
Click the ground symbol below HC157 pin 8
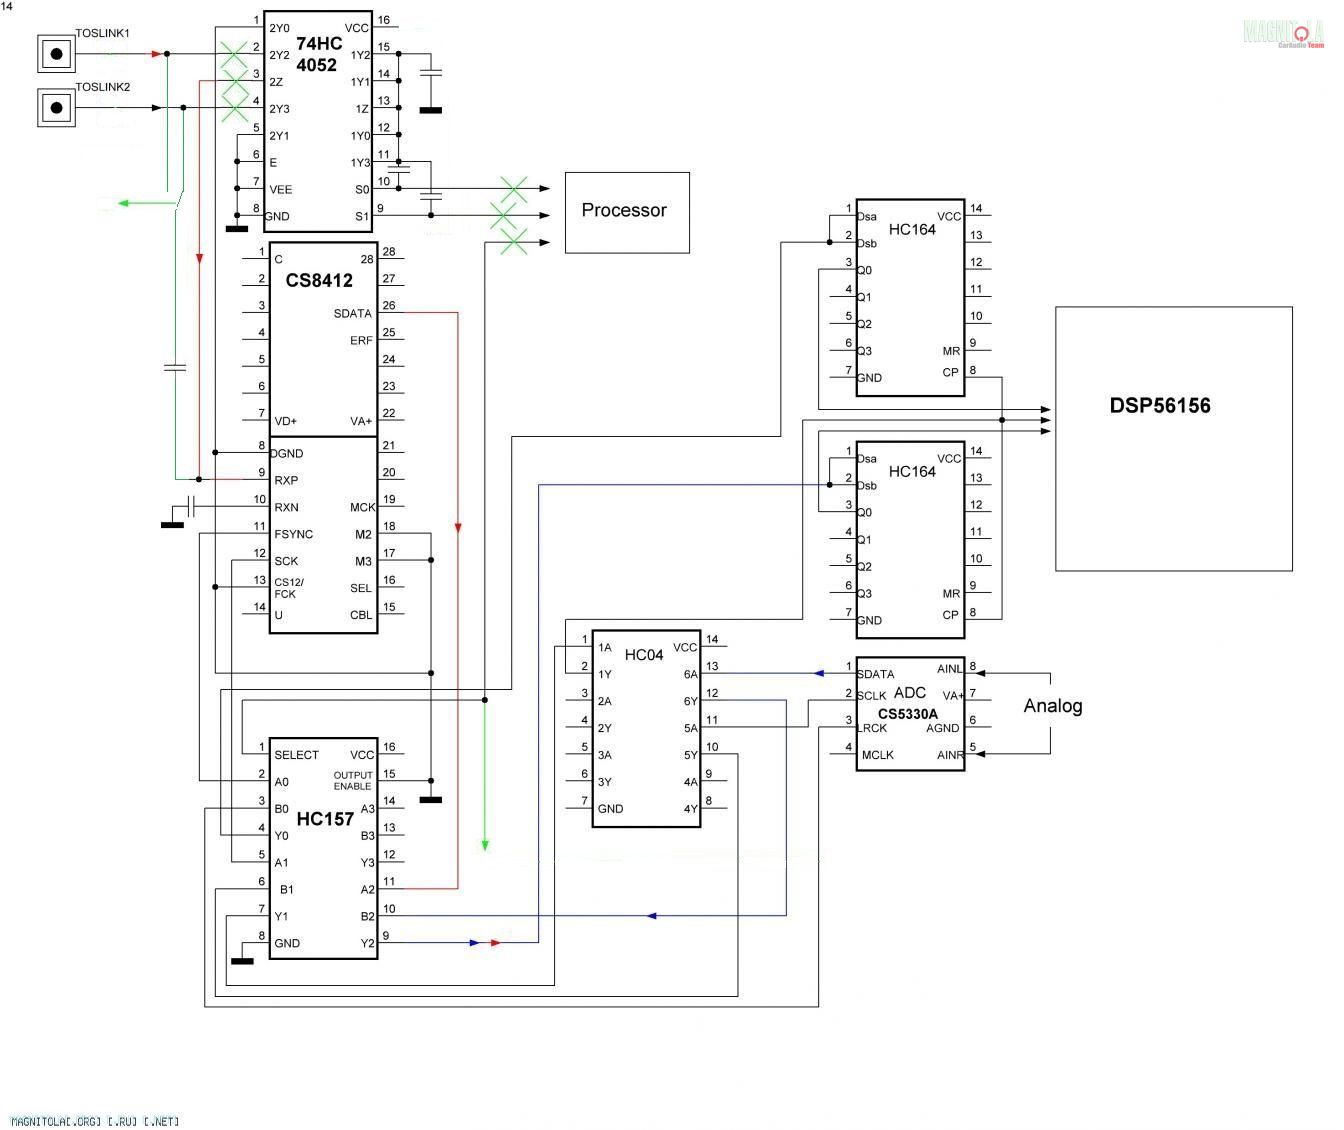[x=241, y=960]
